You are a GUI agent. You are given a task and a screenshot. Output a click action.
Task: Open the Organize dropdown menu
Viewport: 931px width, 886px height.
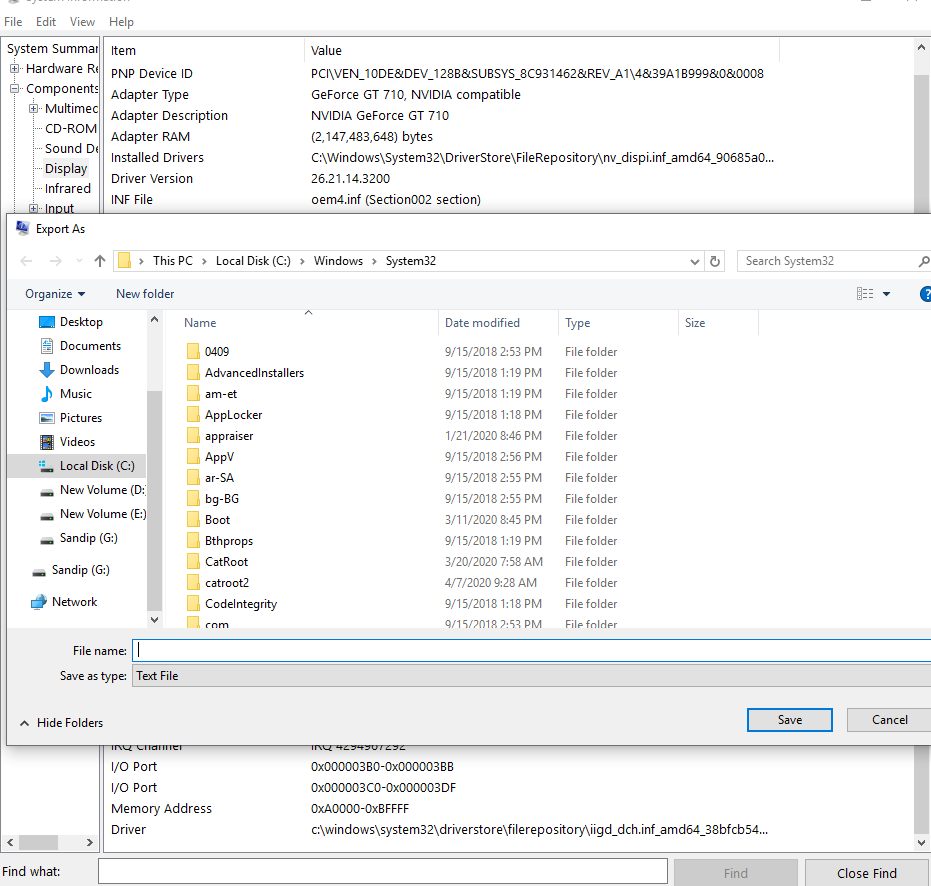pos(55,294)
